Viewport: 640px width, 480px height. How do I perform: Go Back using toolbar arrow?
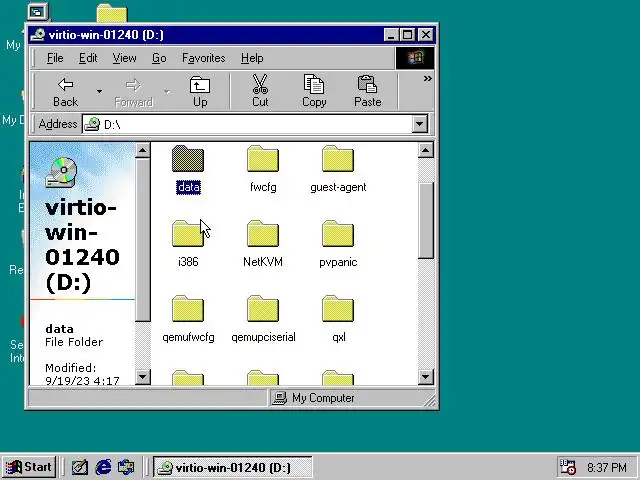[x=65, y=91]
